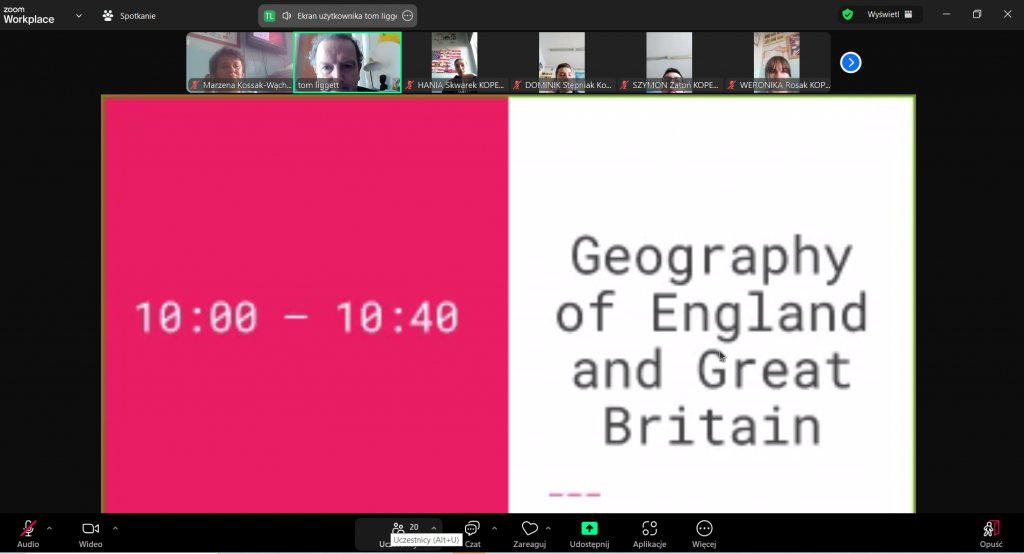
Task: Select HANIA Skwarek video thumbnail
Action: pos(455,63)
